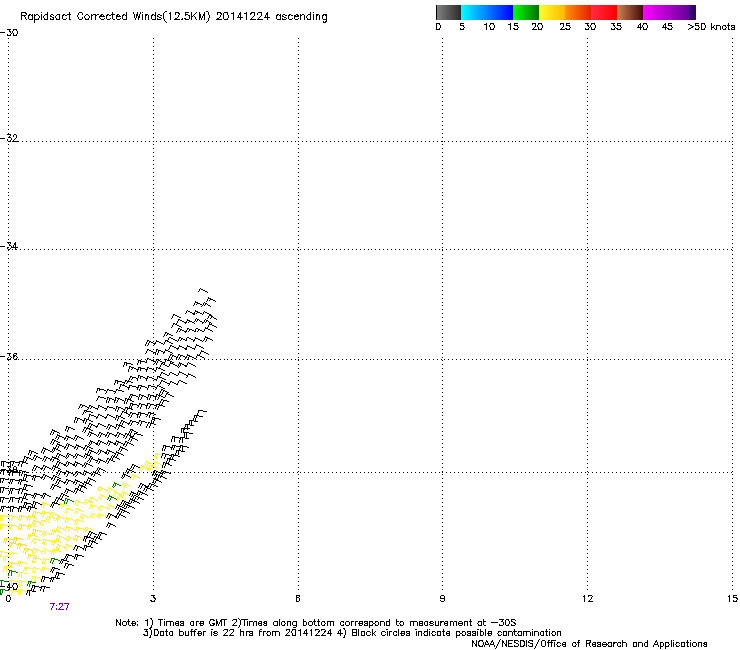Image resolution: width=740 pixels, height=650 pixels.
Task: Click the longitude label '12'
Action: pos(587,599)
